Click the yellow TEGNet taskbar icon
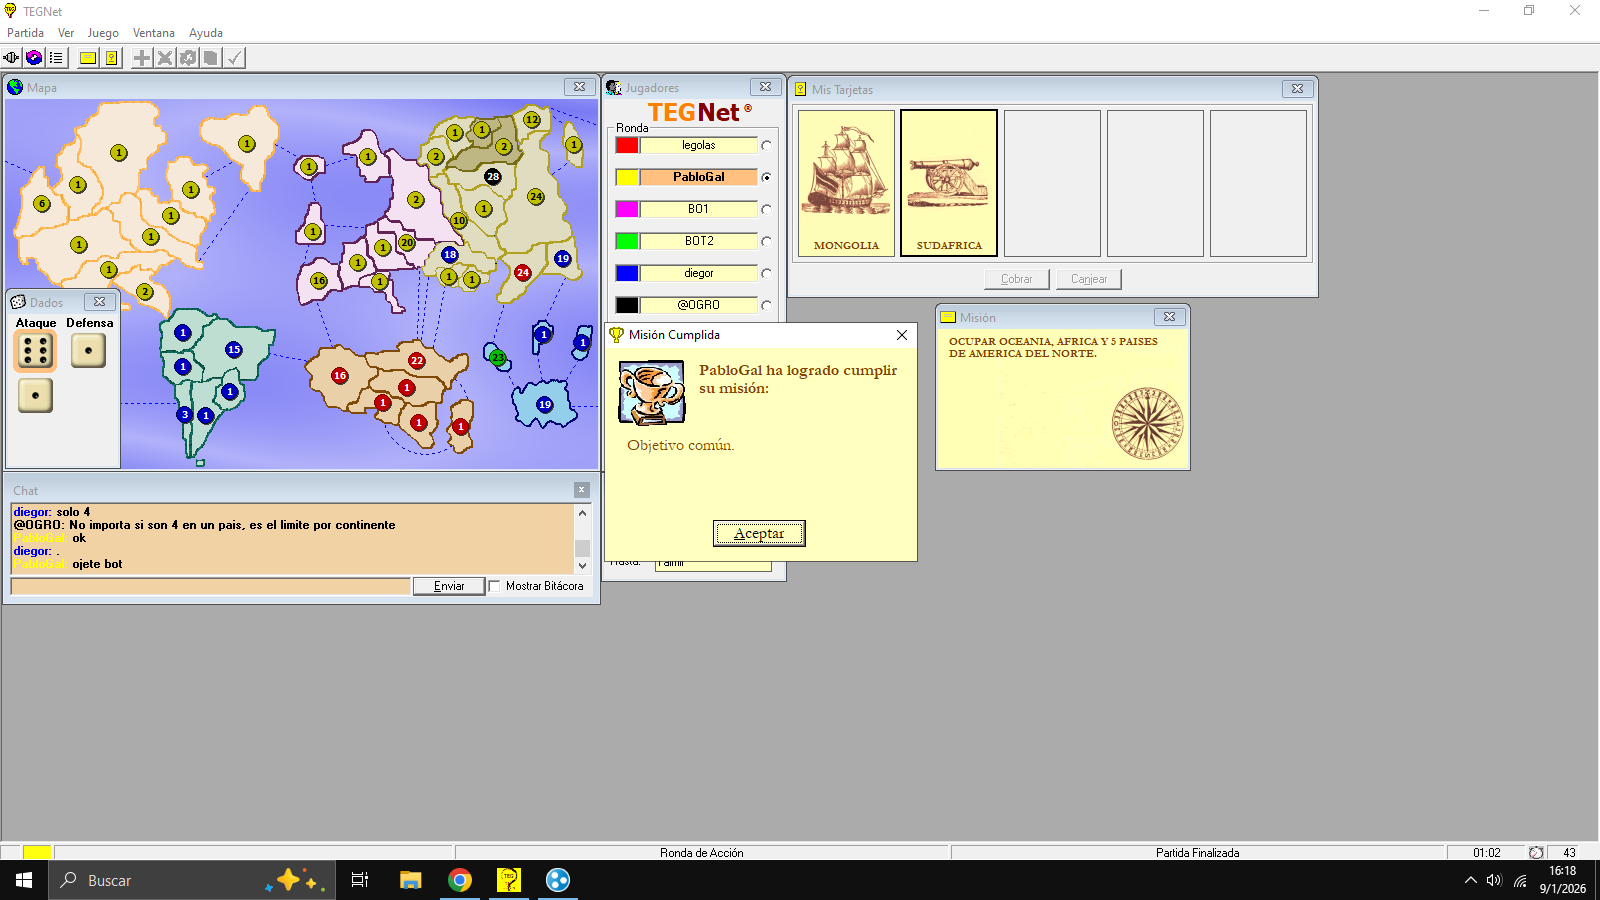Viewport: 1600px width, 900px height. pos(509,880)
